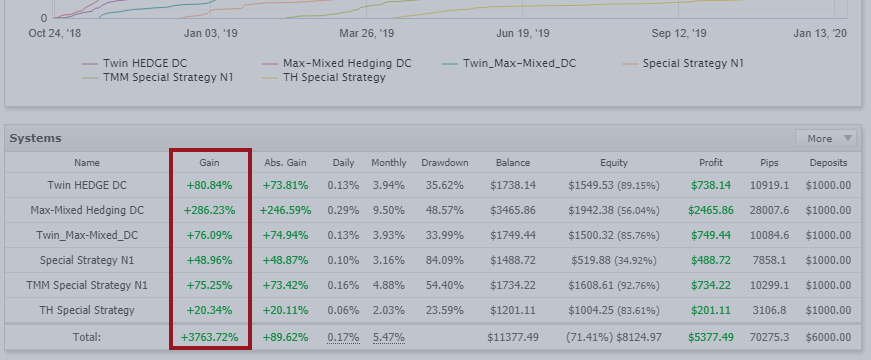
Task: Sort by Deposits column header
Action: tap(828, 163)
